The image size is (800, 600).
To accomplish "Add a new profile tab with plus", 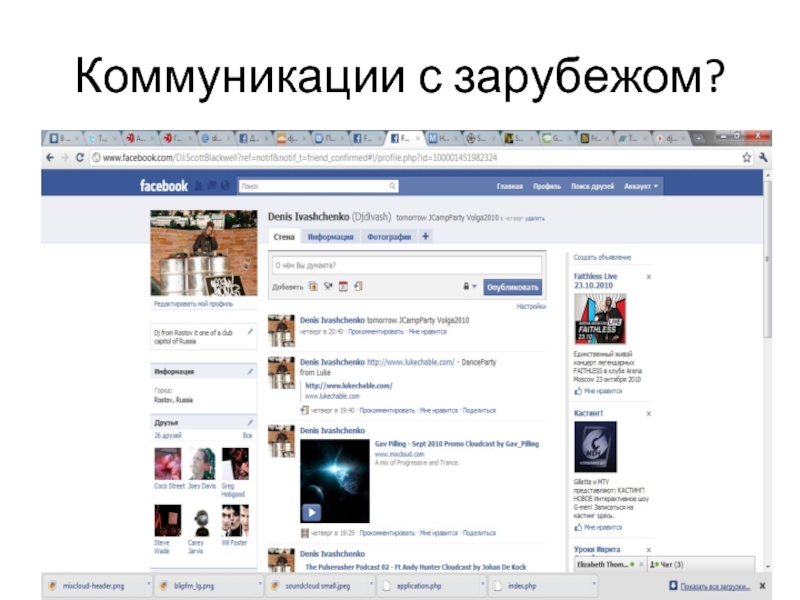I will pos(425,236).
